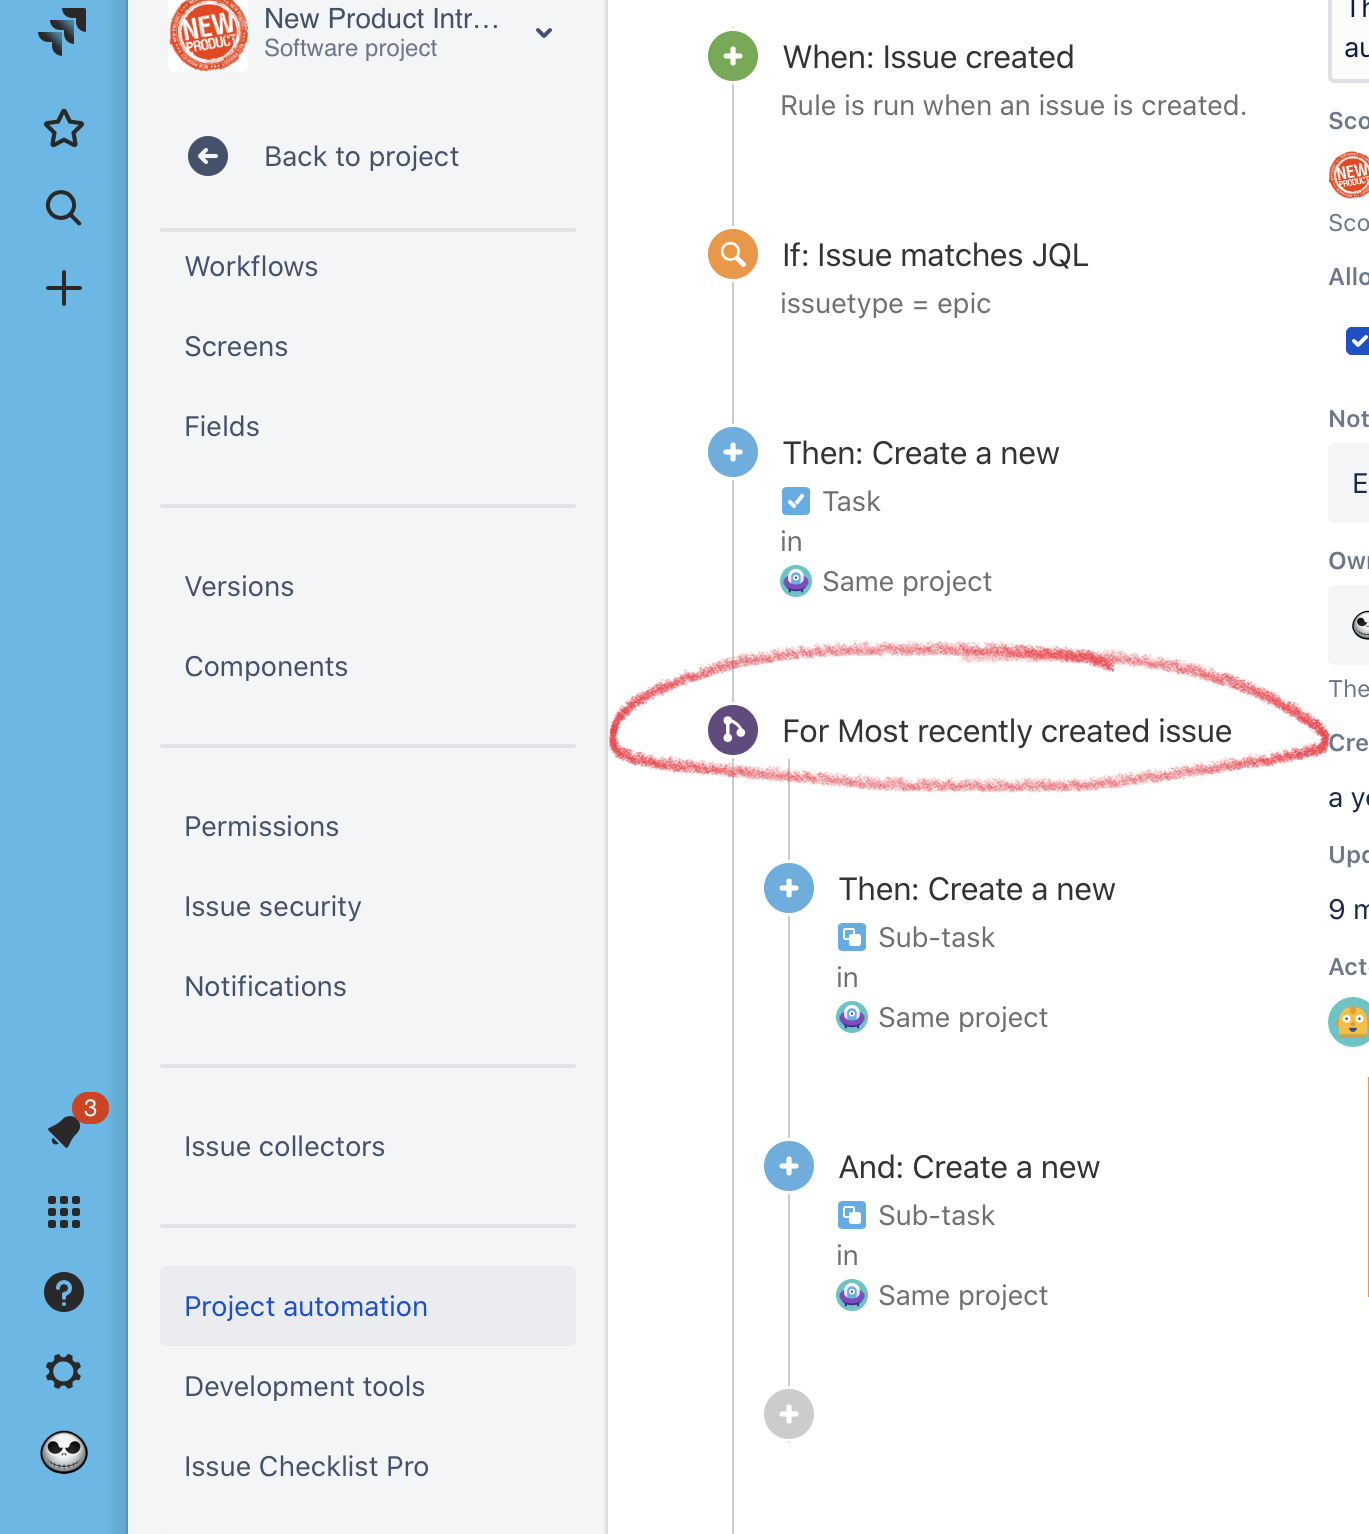The height and width of the screenshot is (1534, 1369).
Task: Select Workflows from project settings
Action: coord(250,266)
